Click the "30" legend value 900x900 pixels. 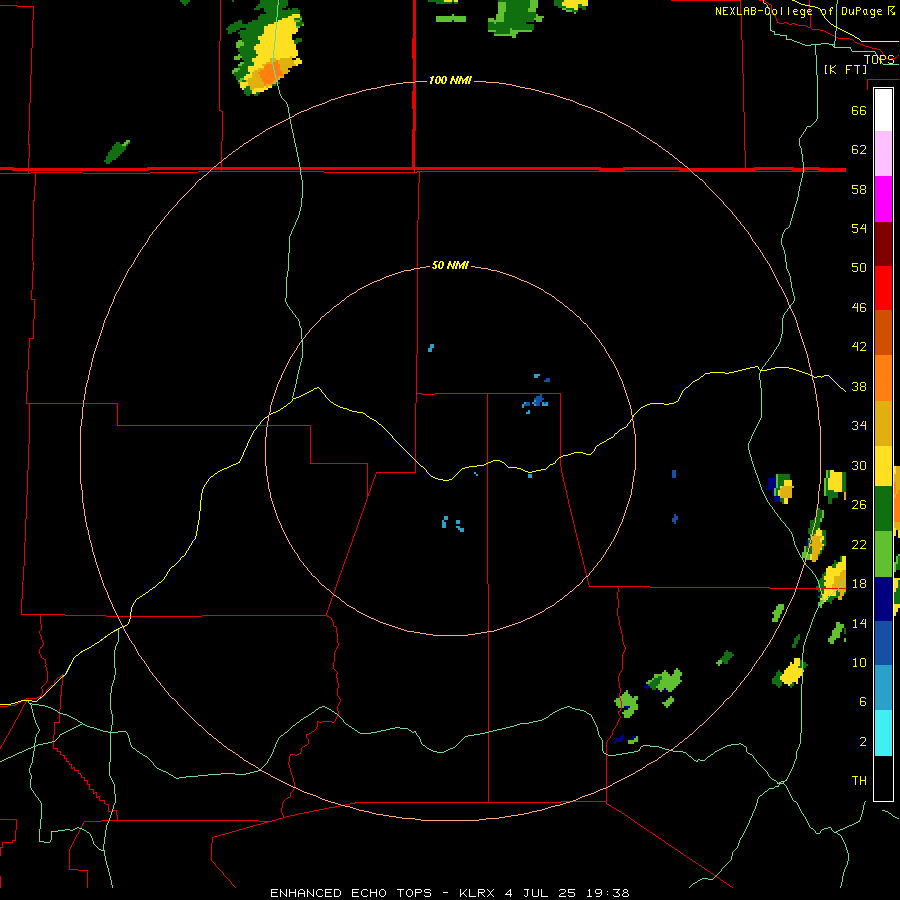(x=859, y=465)
